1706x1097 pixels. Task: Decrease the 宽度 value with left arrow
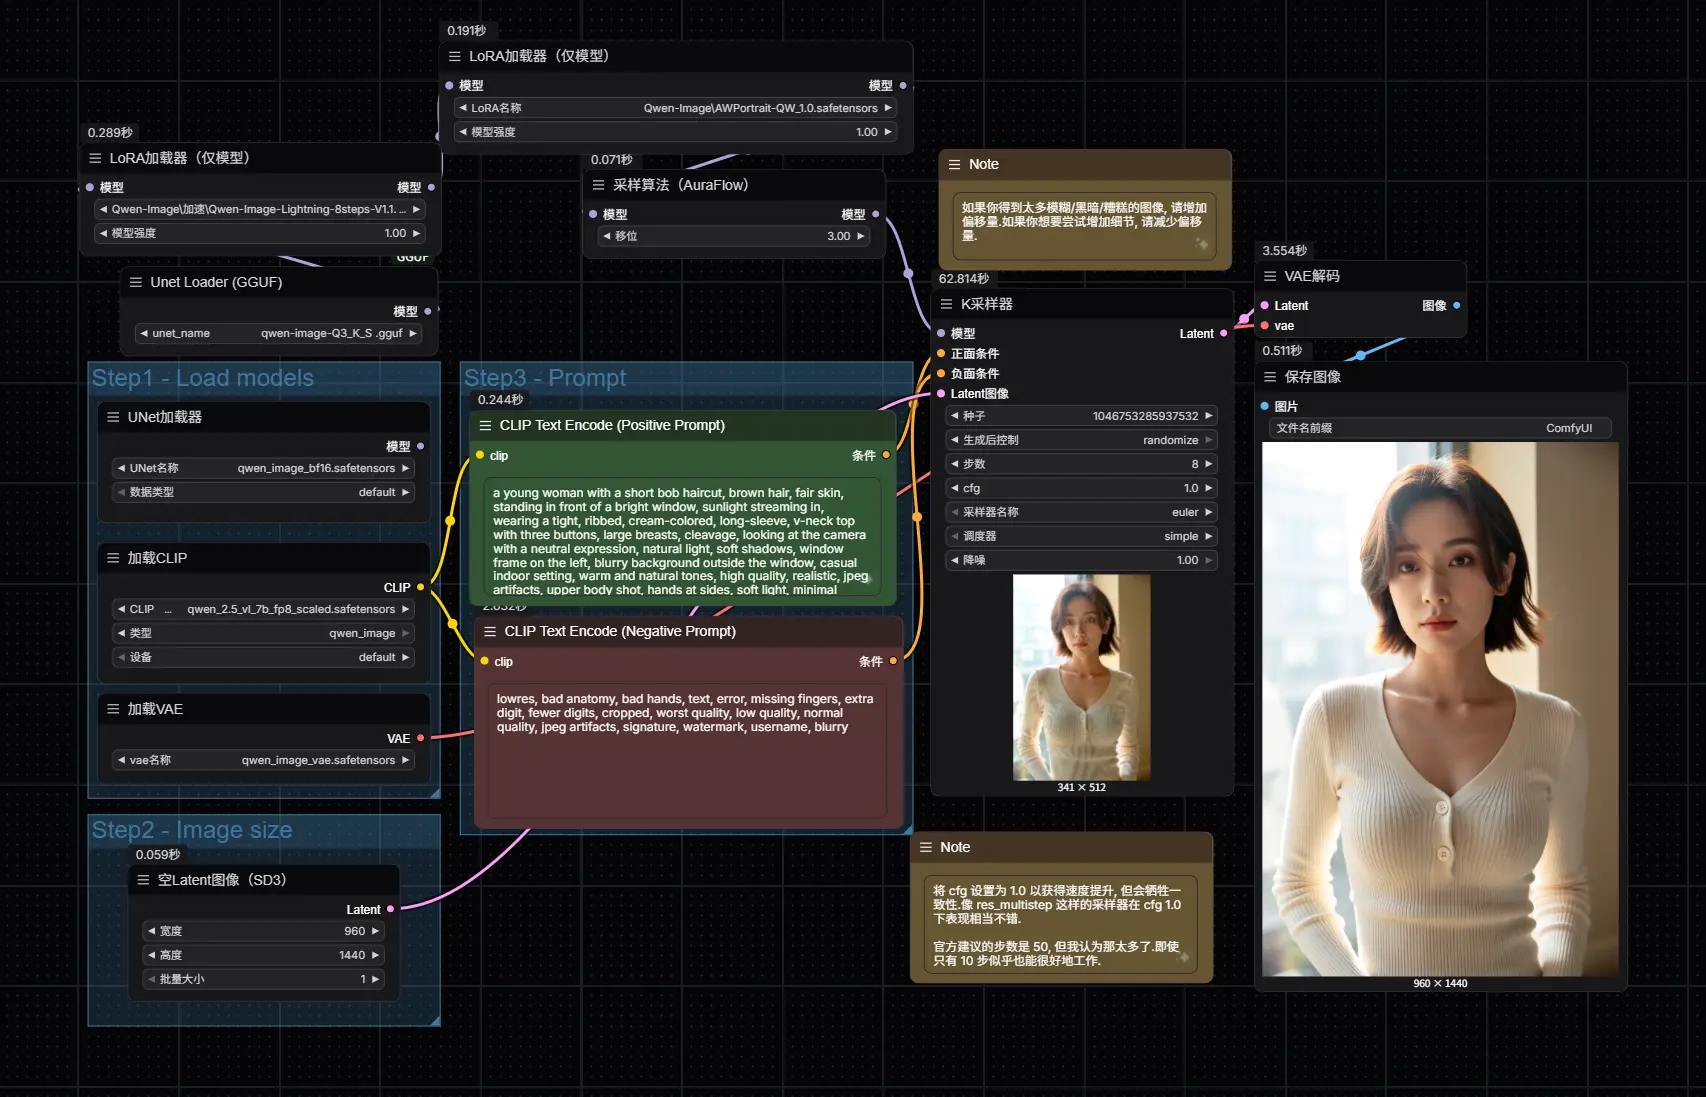point(151,931)
